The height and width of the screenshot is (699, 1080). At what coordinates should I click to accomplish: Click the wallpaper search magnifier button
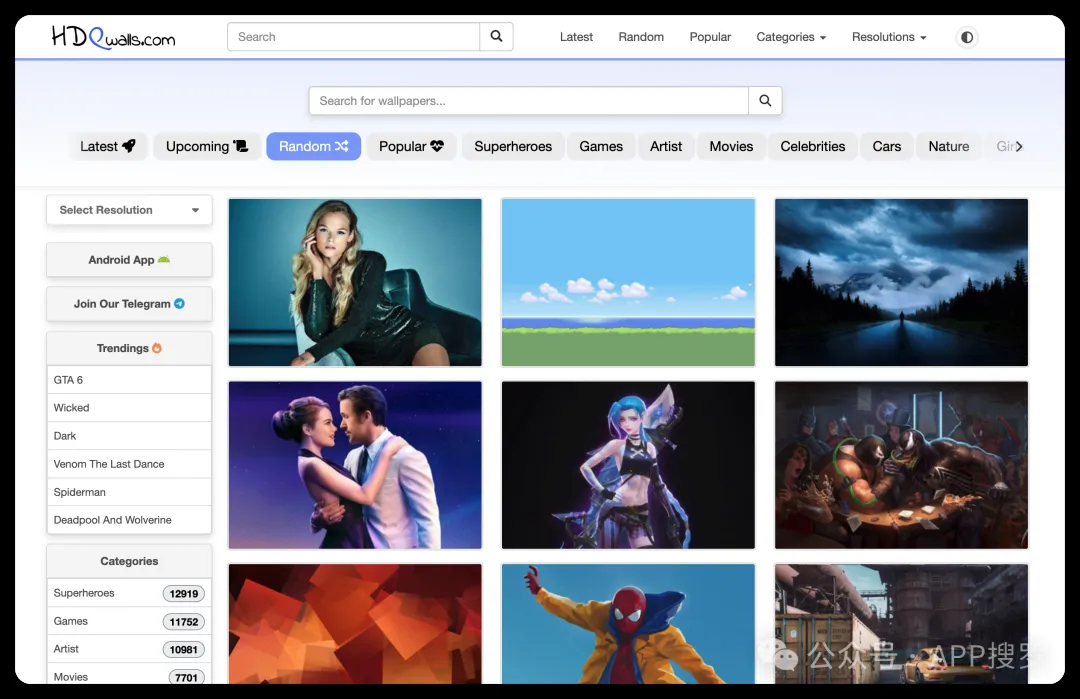[765, 101]
